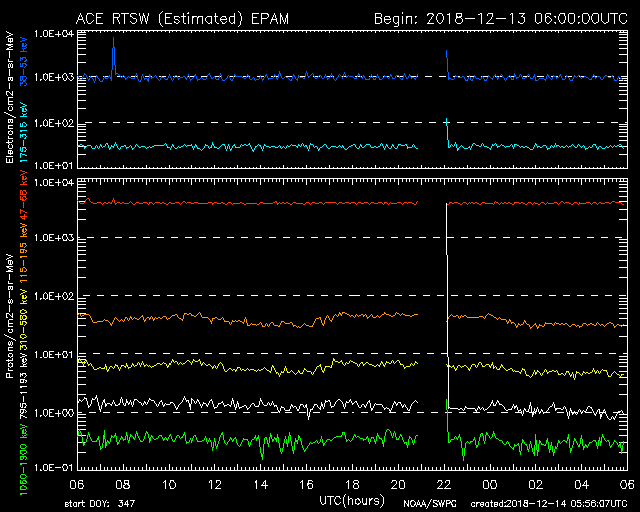
Task: Click the blue electron spike near hour 08
Action: pyautogui.click(x=113, y=55)
